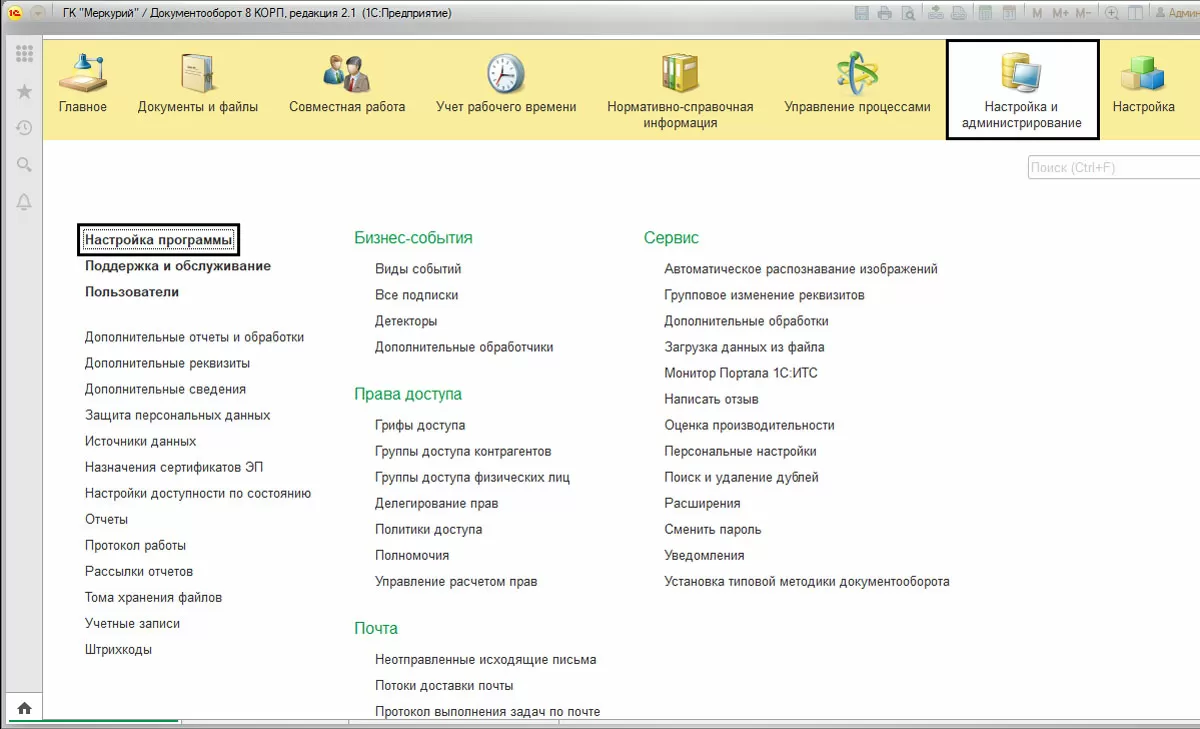
Task: Open Дополнительные сведения link
Action: coord(165,389)
